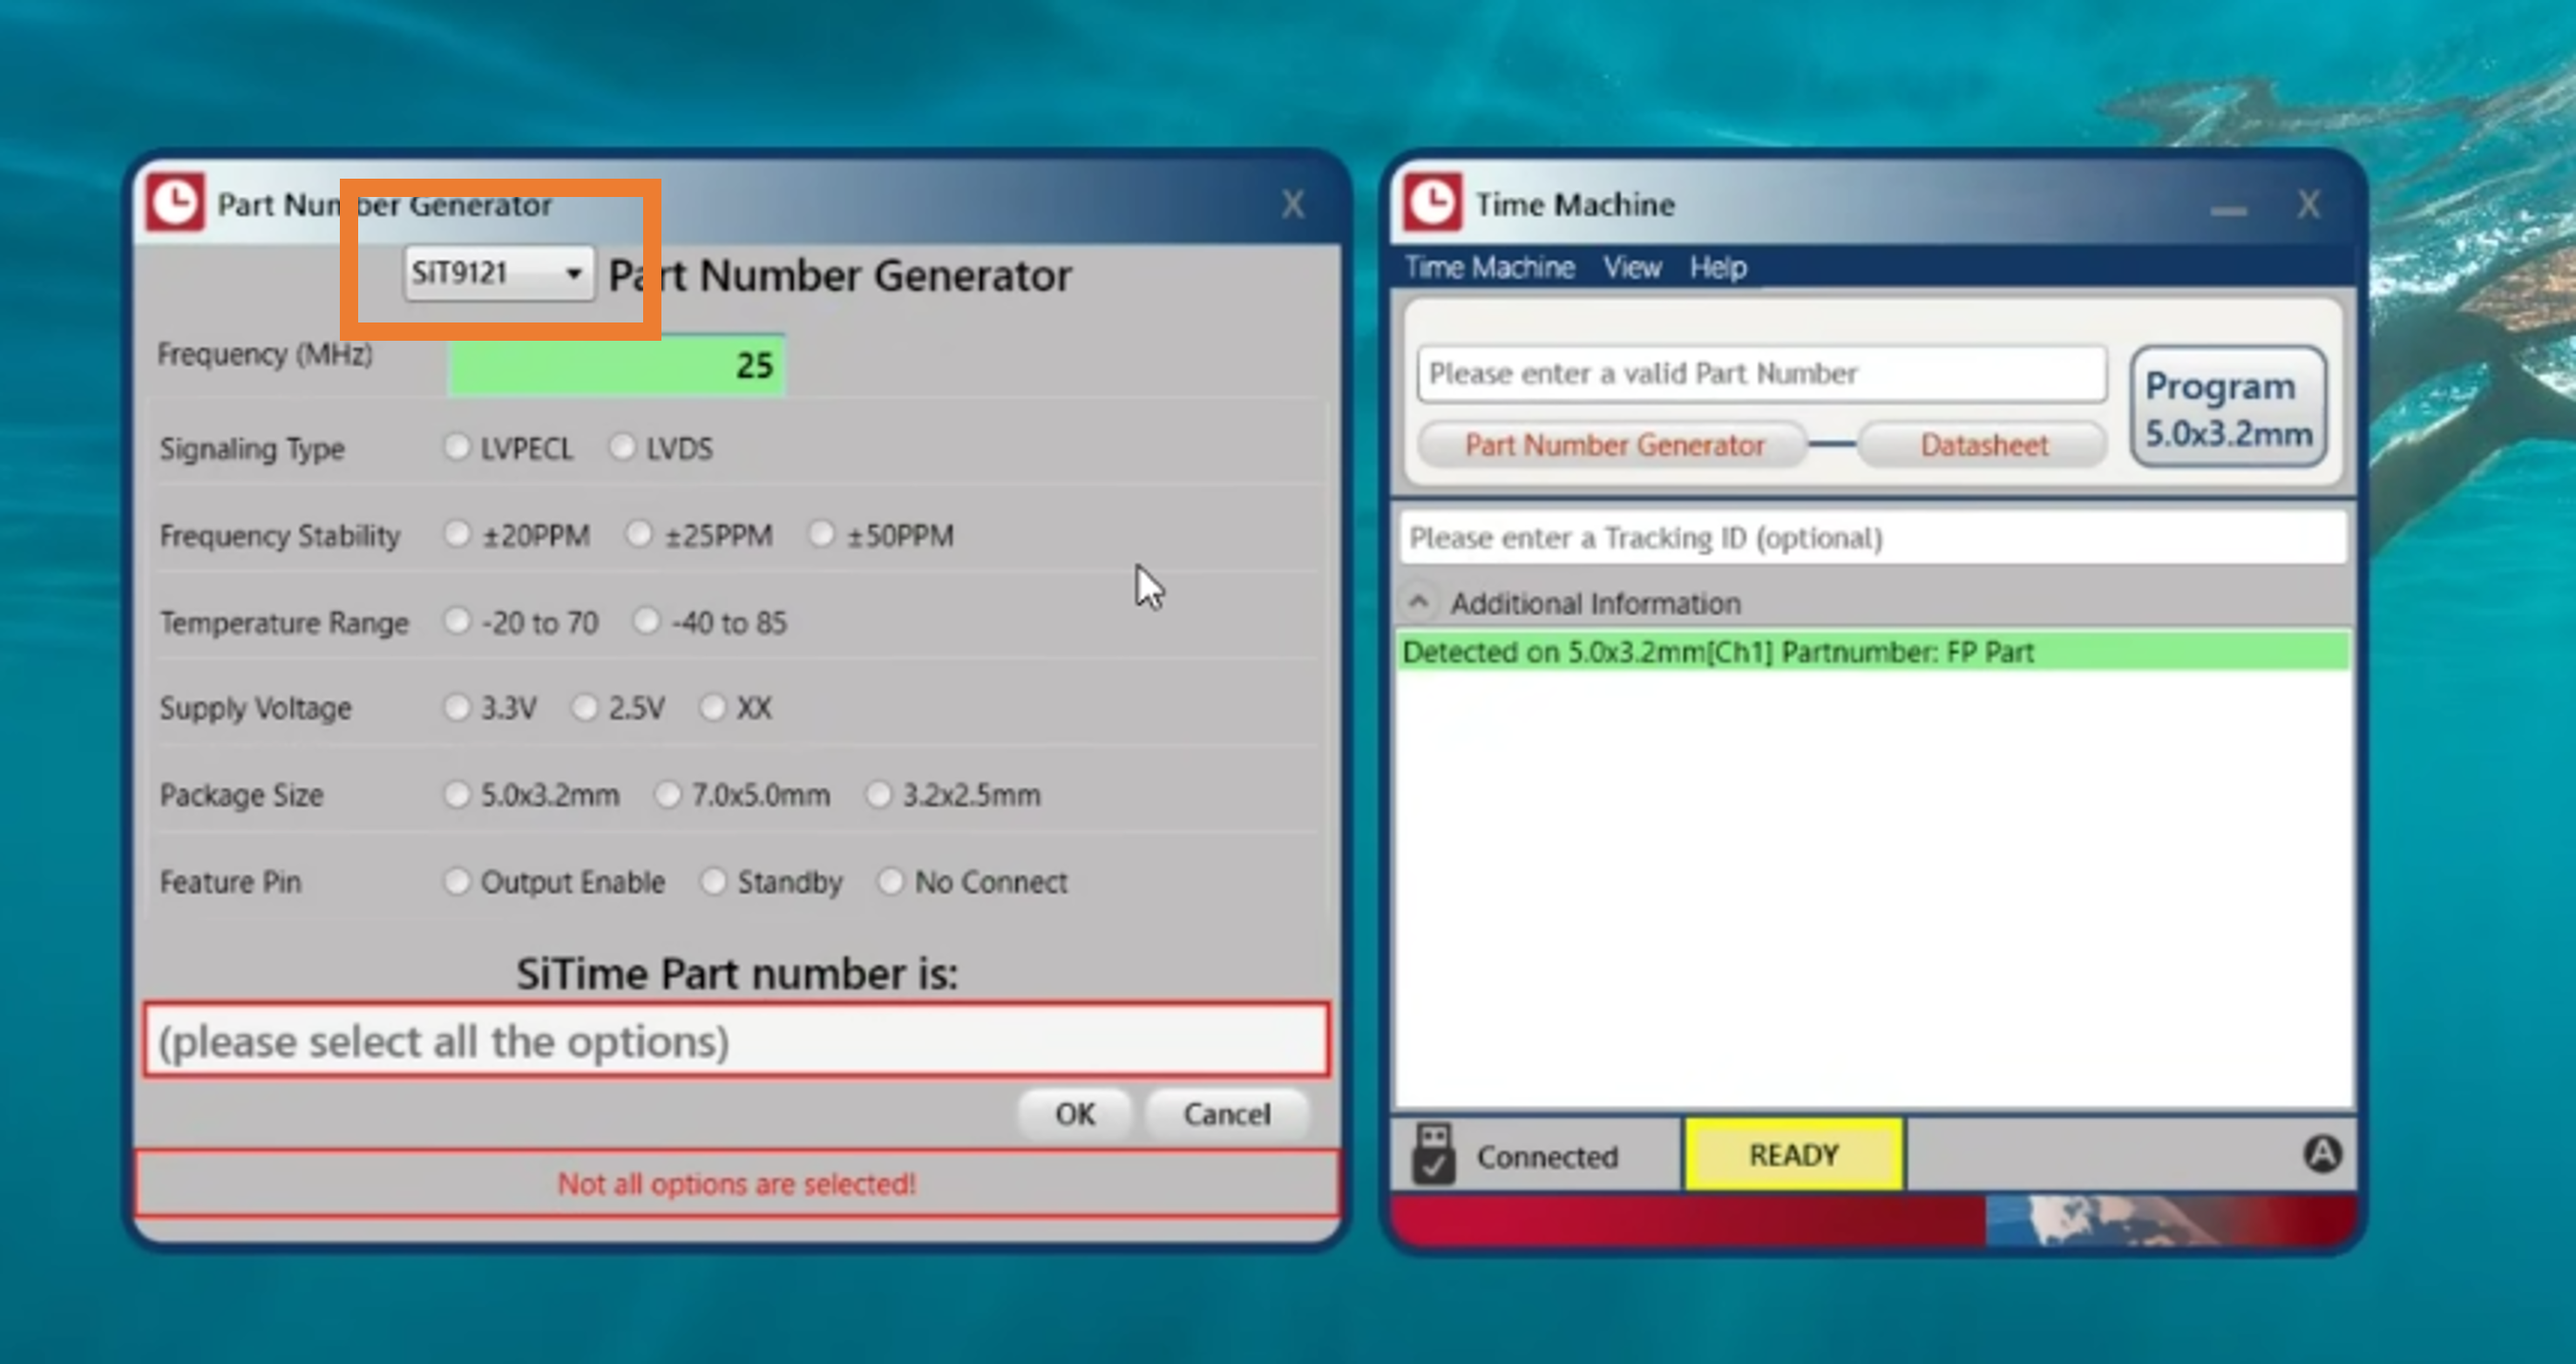The width and height of the screenshot is (2576, 1364).
Task: Click the Part Number Generator button in Time Machine
Action: pos(1613,445)
